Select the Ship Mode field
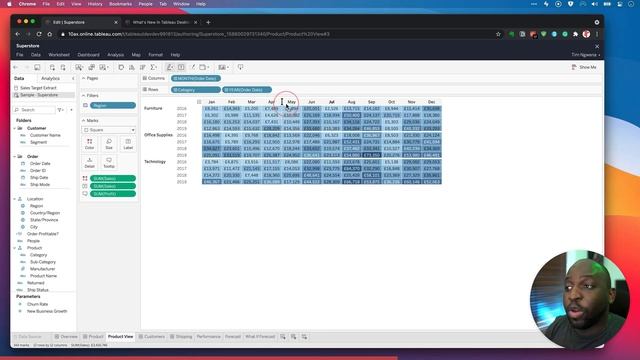The image size is (640, 360). 40,184
